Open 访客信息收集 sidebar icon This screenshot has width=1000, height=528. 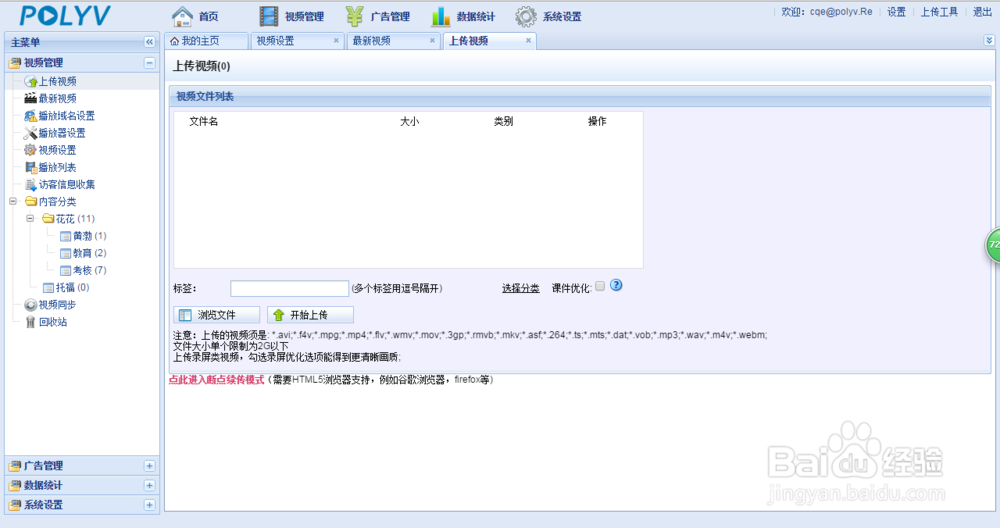(31, 184)
